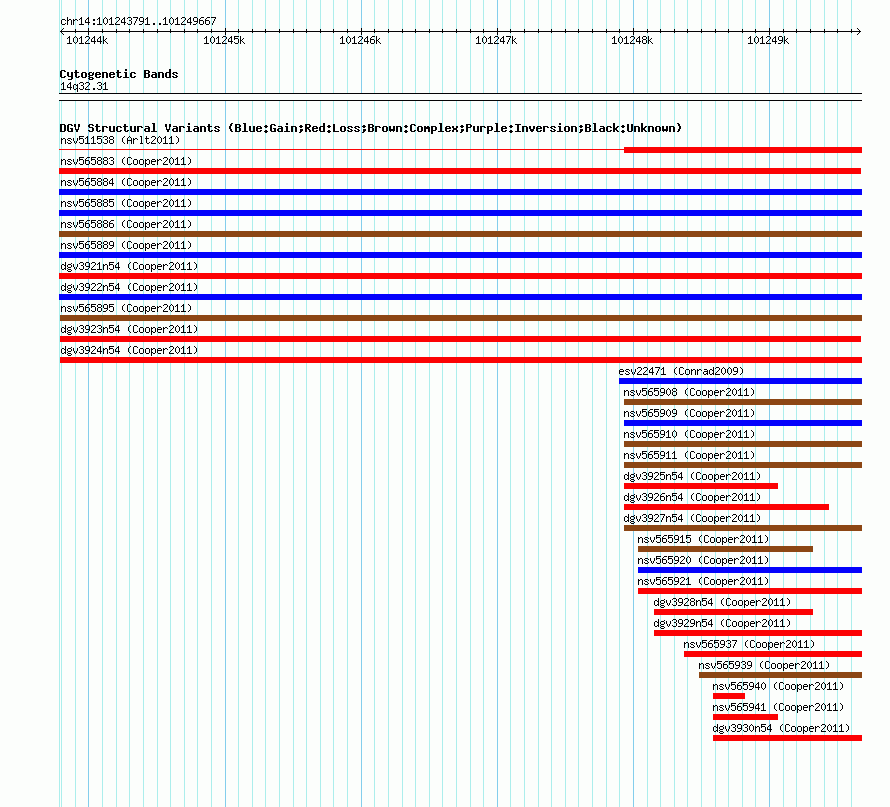Click the dgv3929n54 (Cooper2011) label
The image size is (890, 807).
coord(722,623)
